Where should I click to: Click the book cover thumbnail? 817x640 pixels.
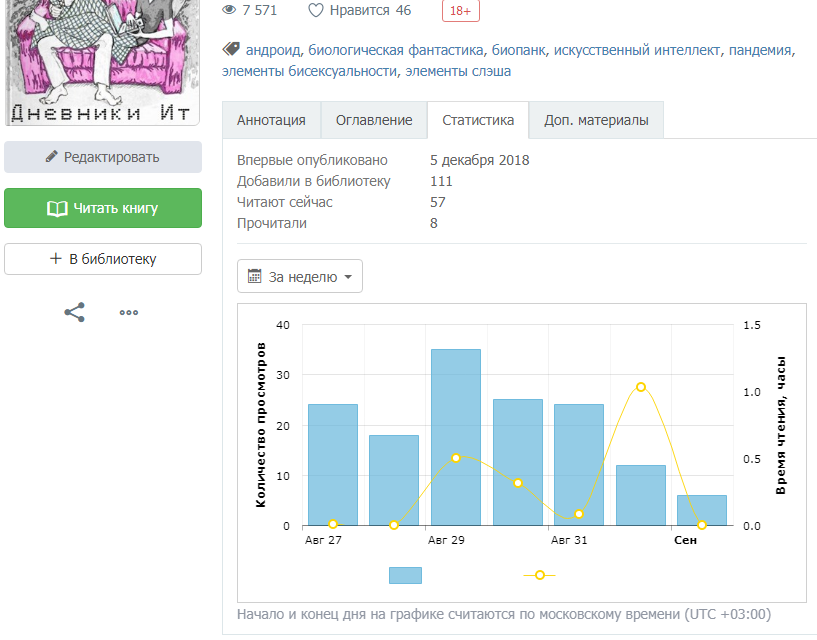tap(103, 60)
